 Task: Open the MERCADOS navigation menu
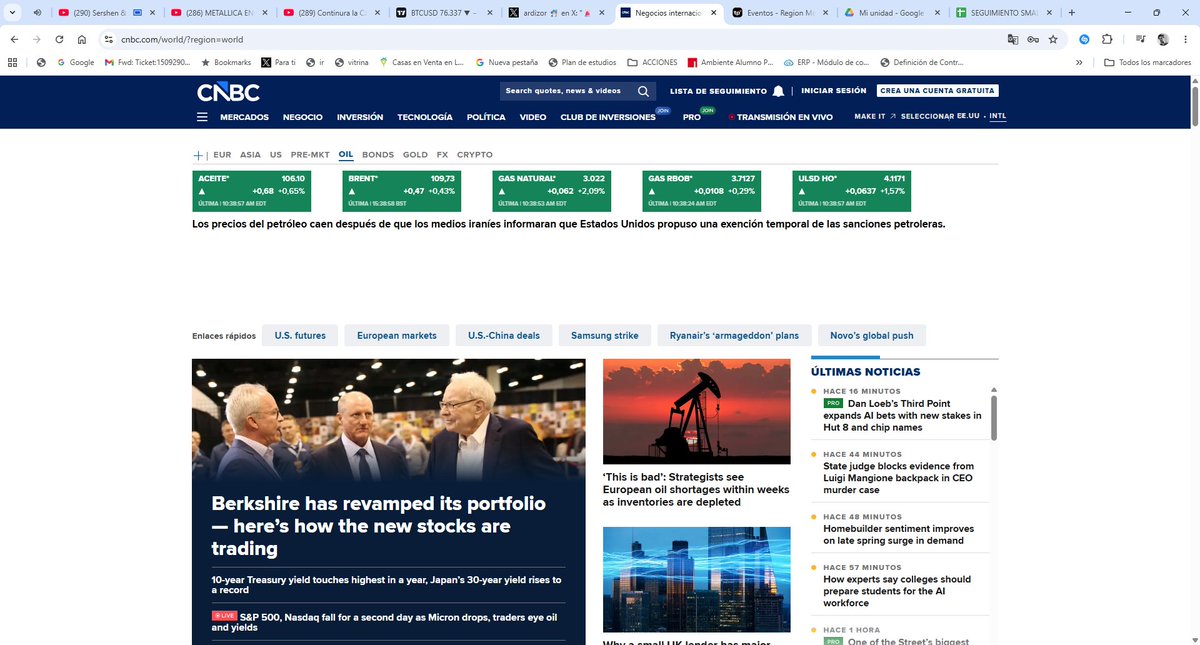pyautogui.click(x=245, y=117)
